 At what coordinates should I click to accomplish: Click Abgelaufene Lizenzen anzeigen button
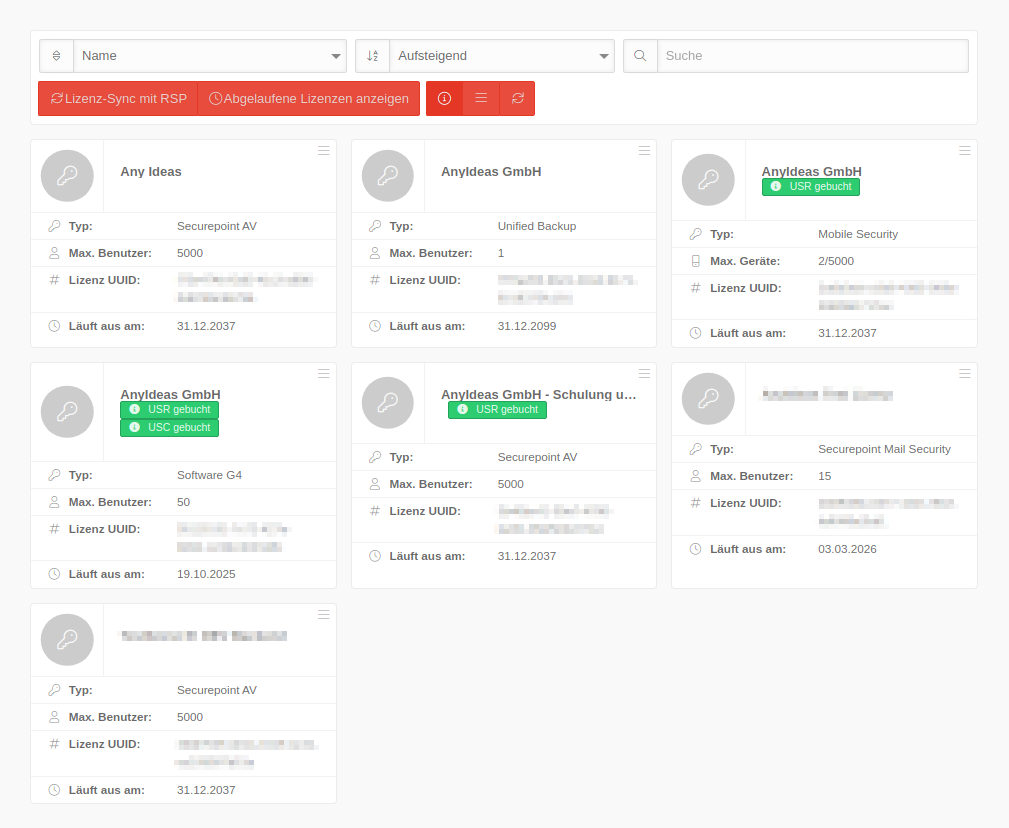(308, 99)
